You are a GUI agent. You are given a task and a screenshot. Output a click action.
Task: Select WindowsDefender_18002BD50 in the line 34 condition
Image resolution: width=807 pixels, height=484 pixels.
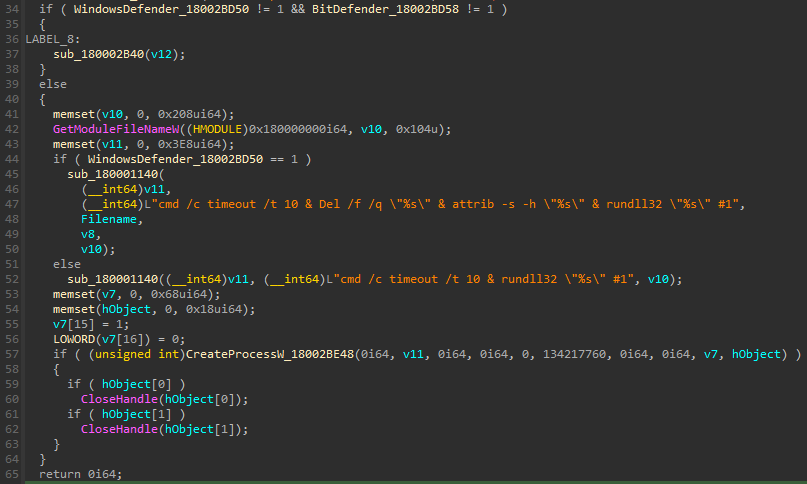click(161, 9)
